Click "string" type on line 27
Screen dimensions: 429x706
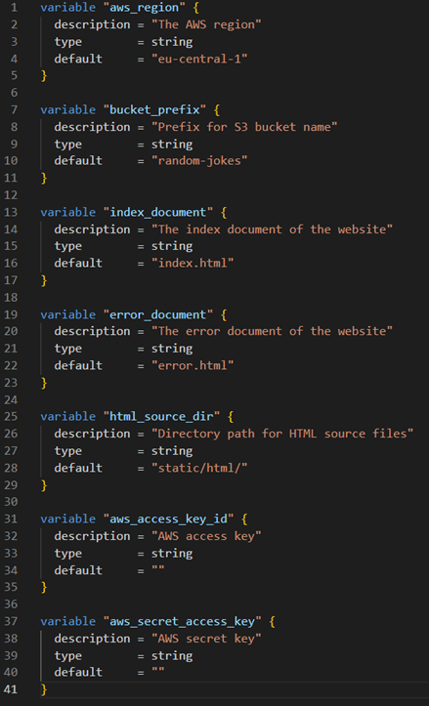[x=172, y=451]
